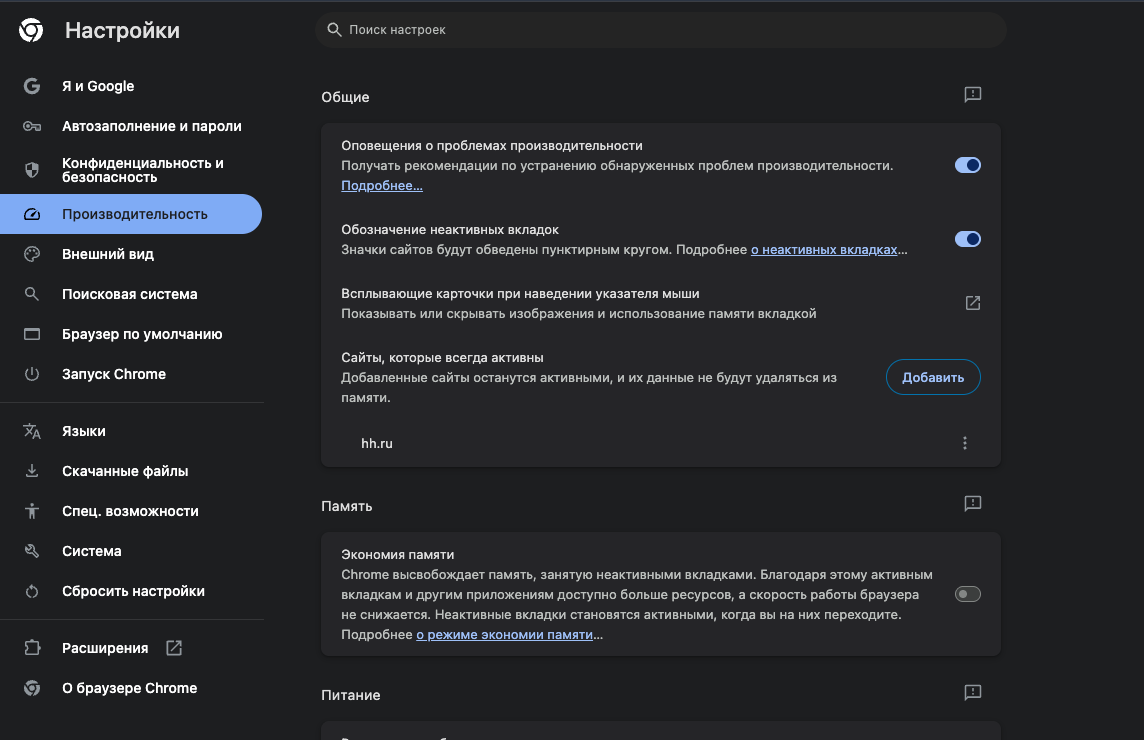Switch to 'Внешний вид' section
This screenshot has height=740, width=1144.
click(x=107, y=254)
